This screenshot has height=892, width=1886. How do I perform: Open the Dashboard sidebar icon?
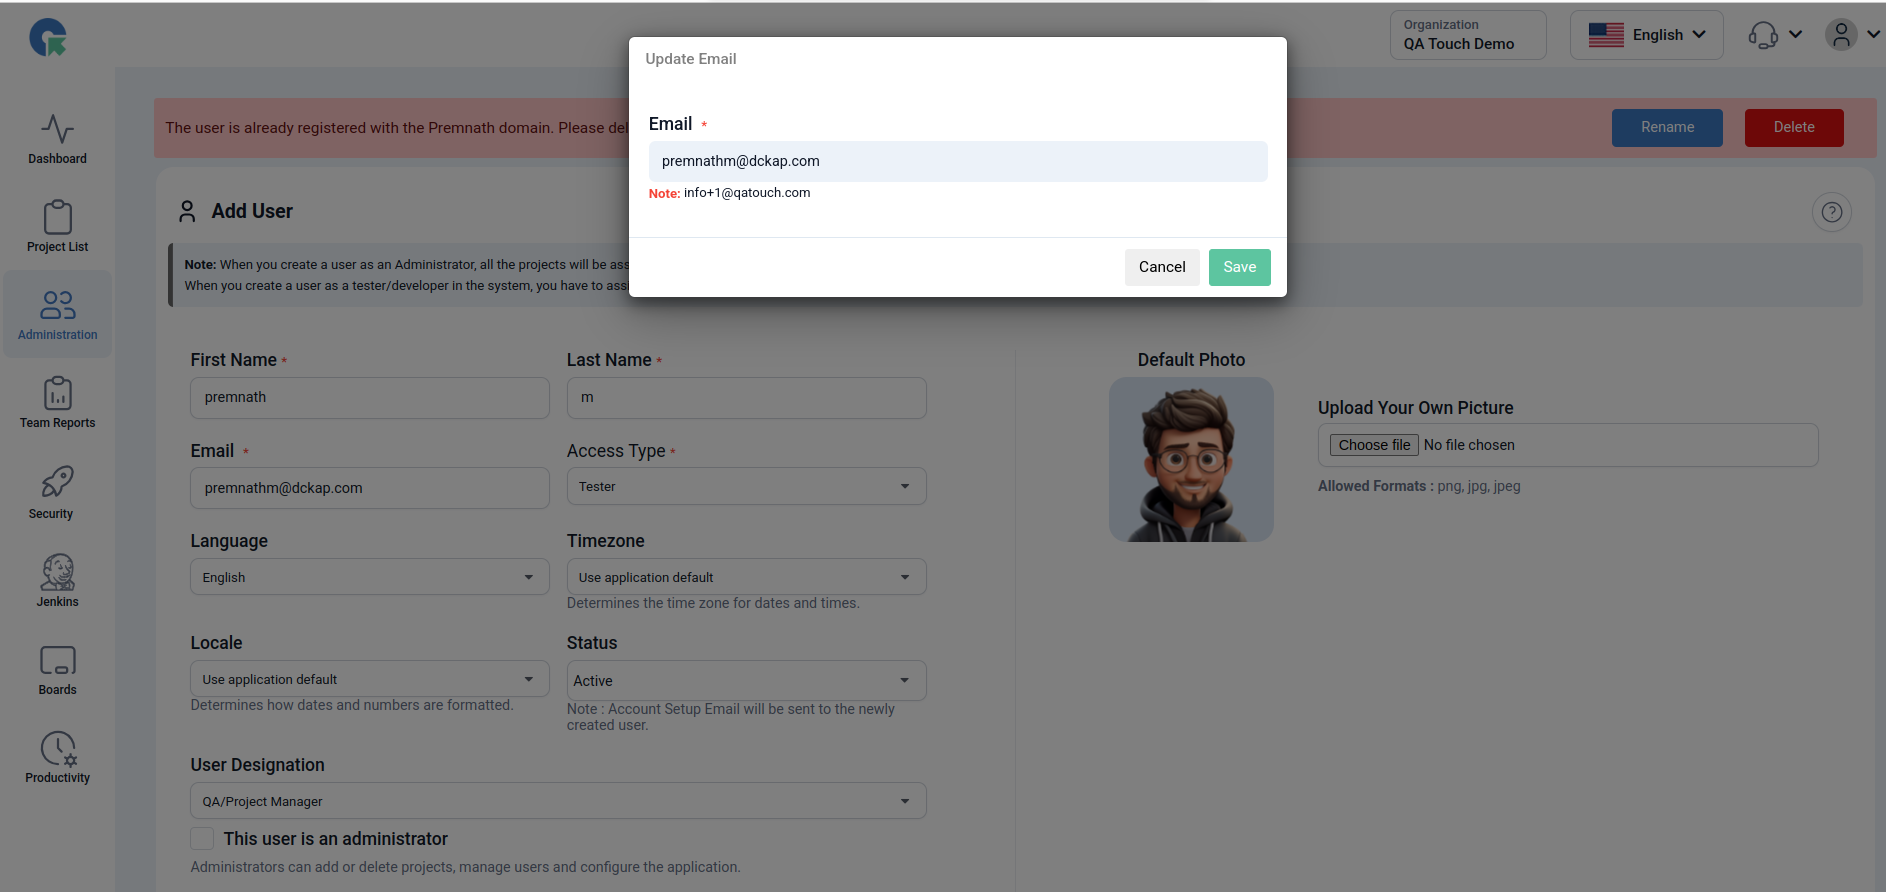click(57, 139)
